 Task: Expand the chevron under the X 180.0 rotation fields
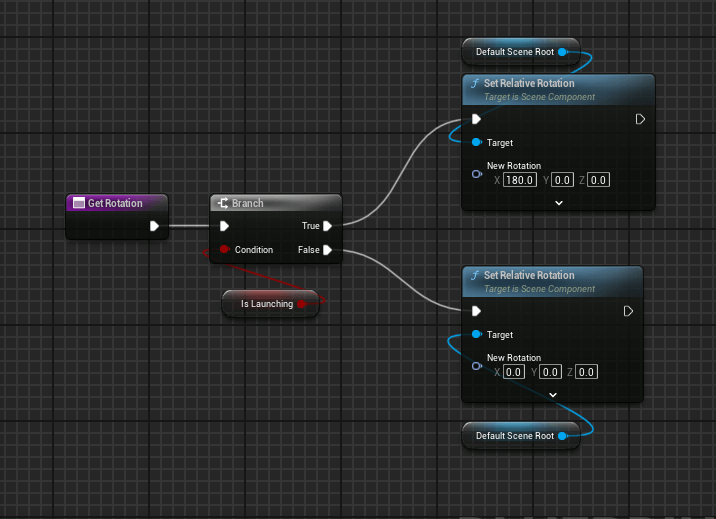coord(558,202)
